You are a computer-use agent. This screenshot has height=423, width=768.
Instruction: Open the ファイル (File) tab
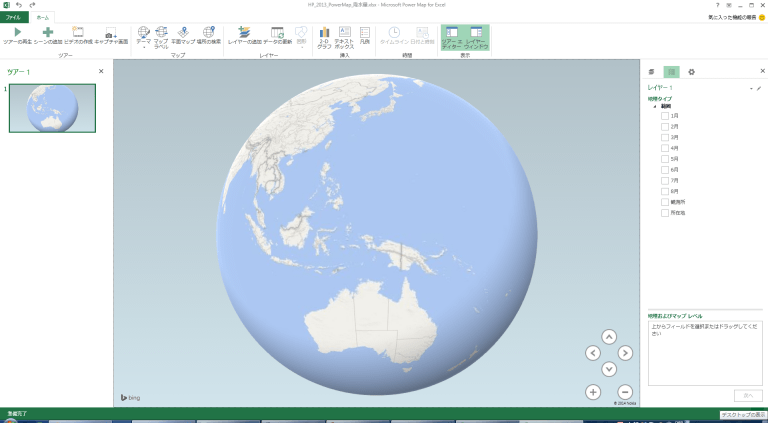click(14, 17)
